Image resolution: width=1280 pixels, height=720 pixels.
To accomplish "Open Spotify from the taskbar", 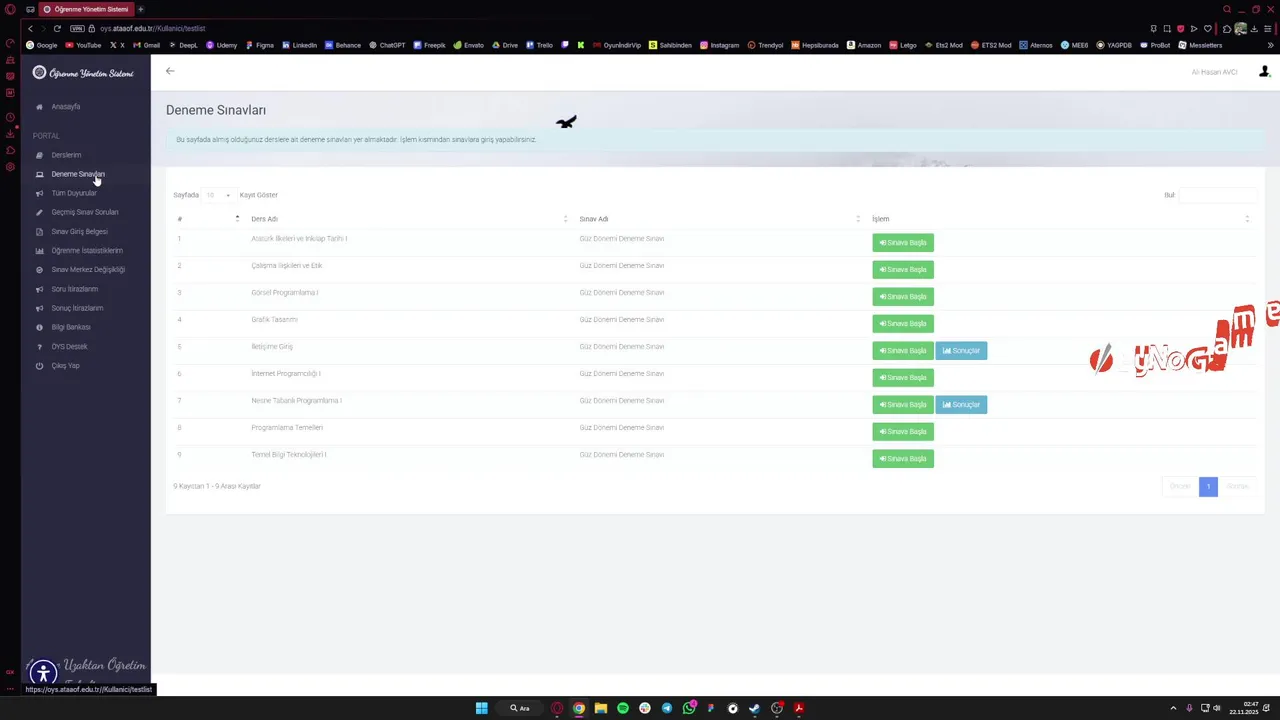I will [623, 708].
